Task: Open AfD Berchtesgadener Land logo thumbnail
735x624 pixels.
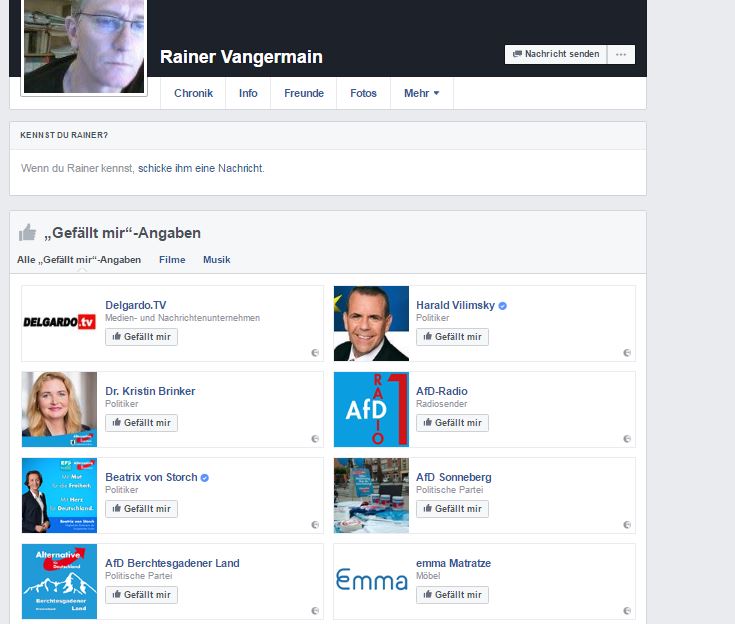Action: [x=60, y=581]
